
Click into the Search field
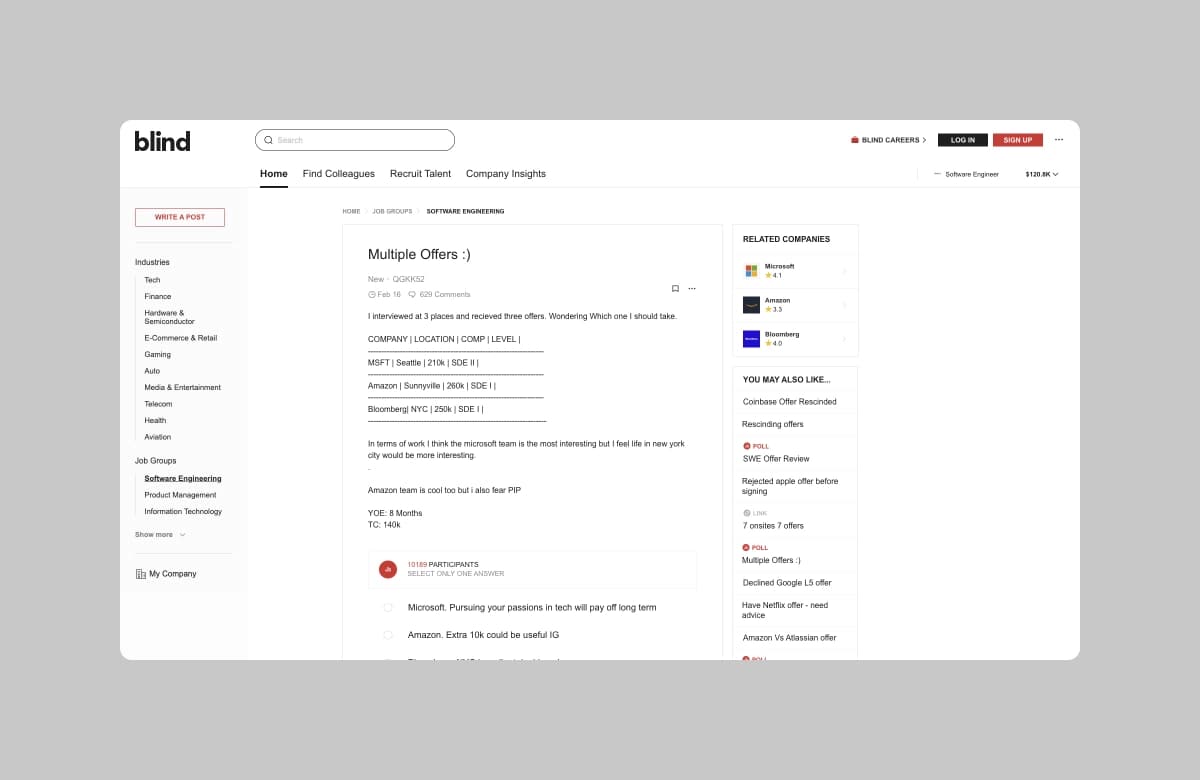click(x=355, y=140)
